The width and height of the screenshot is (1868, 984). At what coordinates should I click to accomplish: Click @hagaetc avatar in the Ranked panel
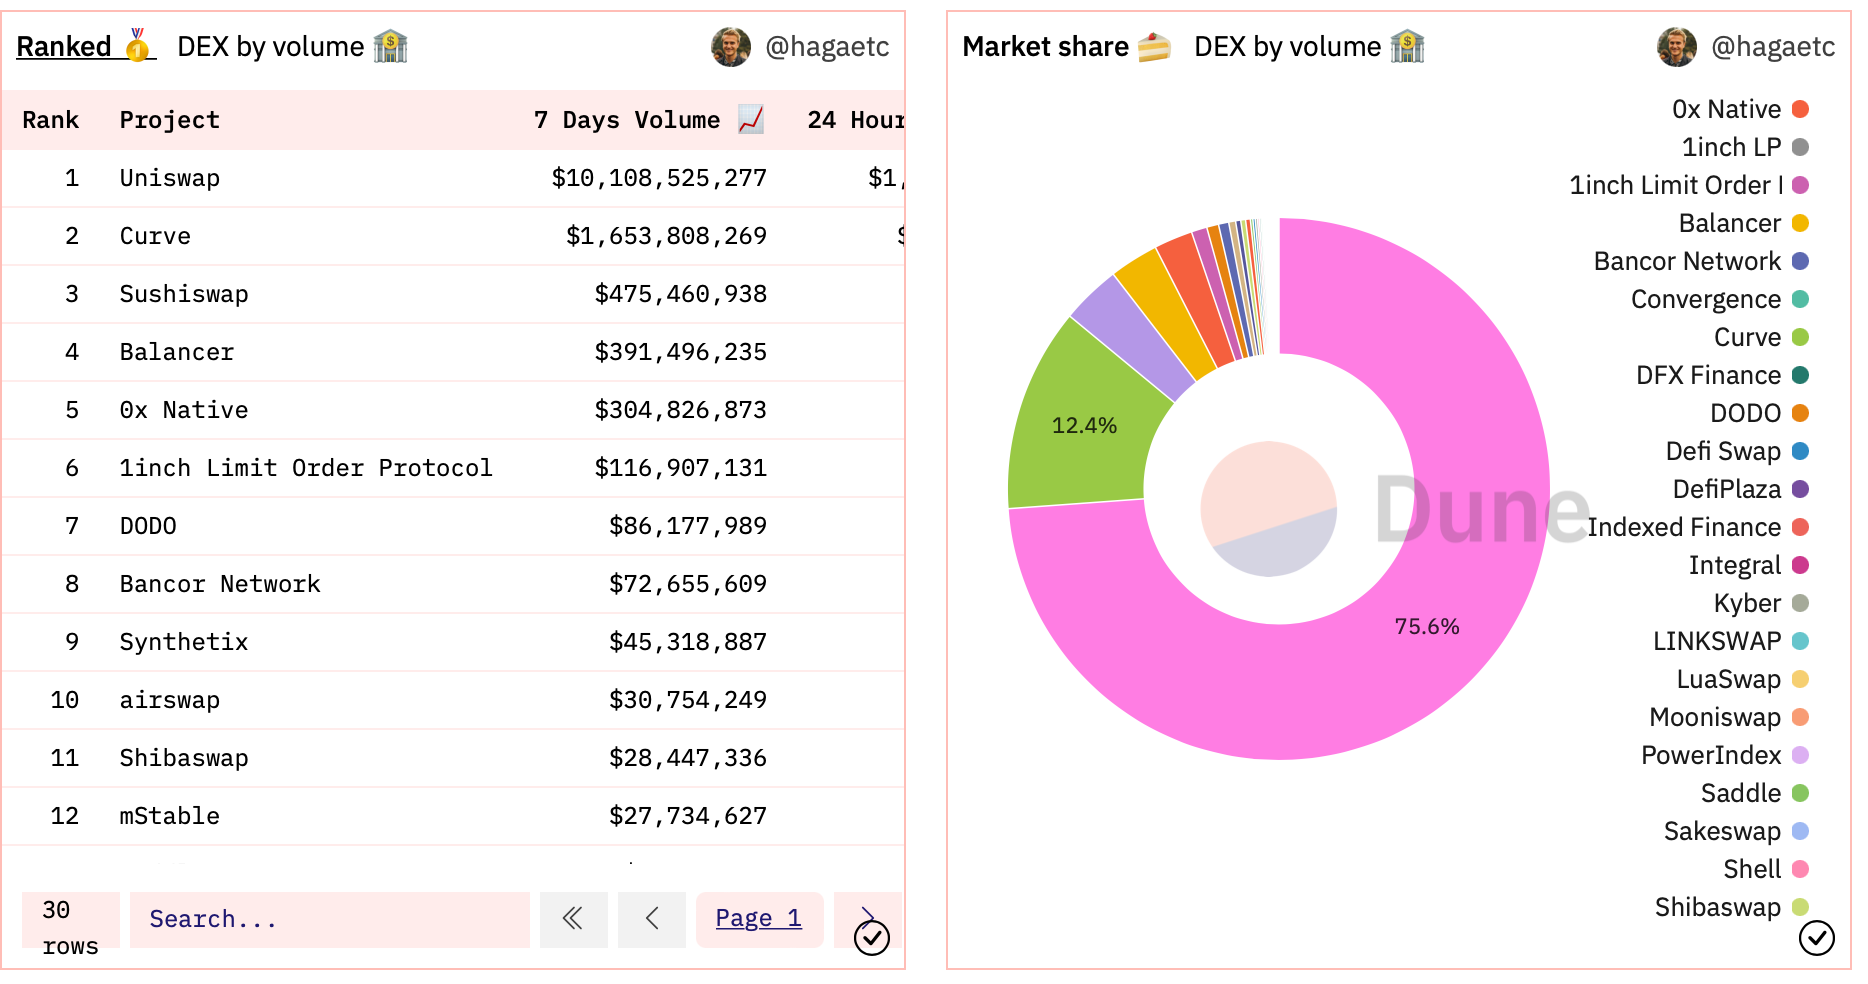point(731,47)
